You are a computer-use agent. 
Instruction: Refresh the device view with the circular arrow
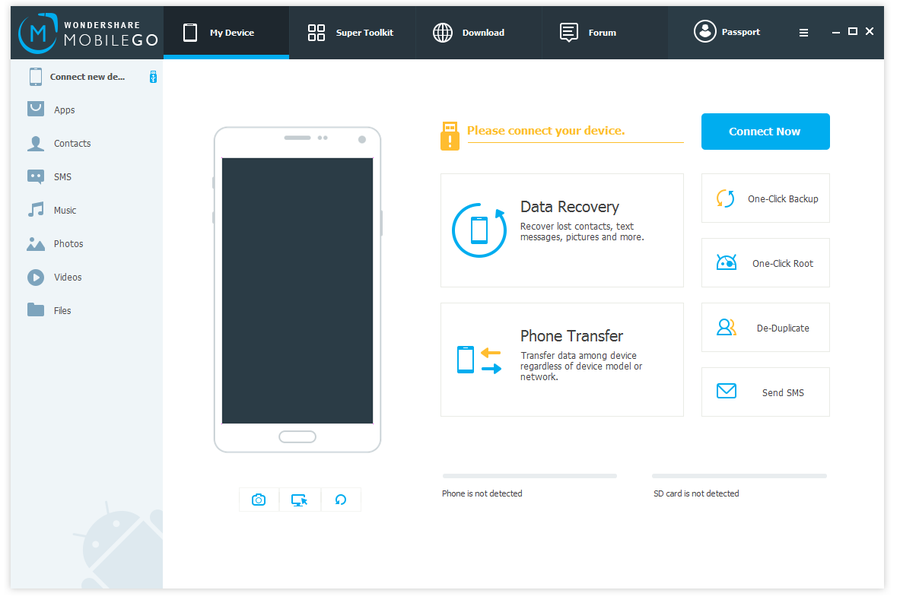tap(340, 499)
